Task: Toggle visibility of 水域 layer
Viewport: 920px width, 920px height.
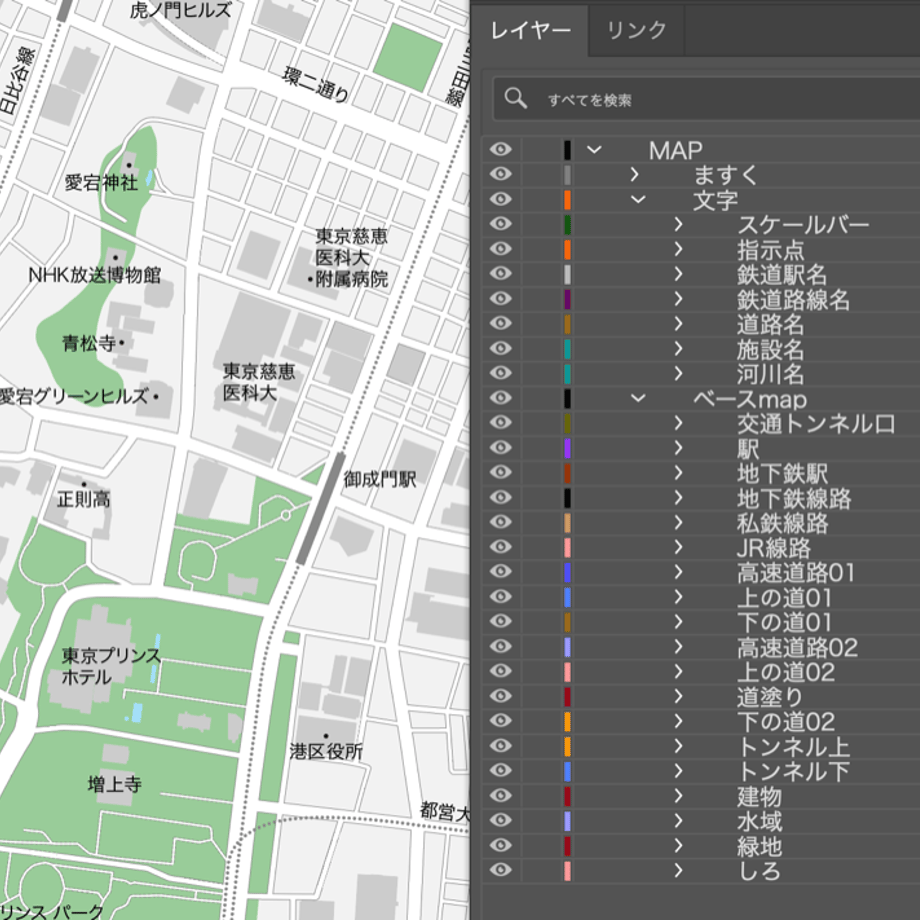Action: 500,820
